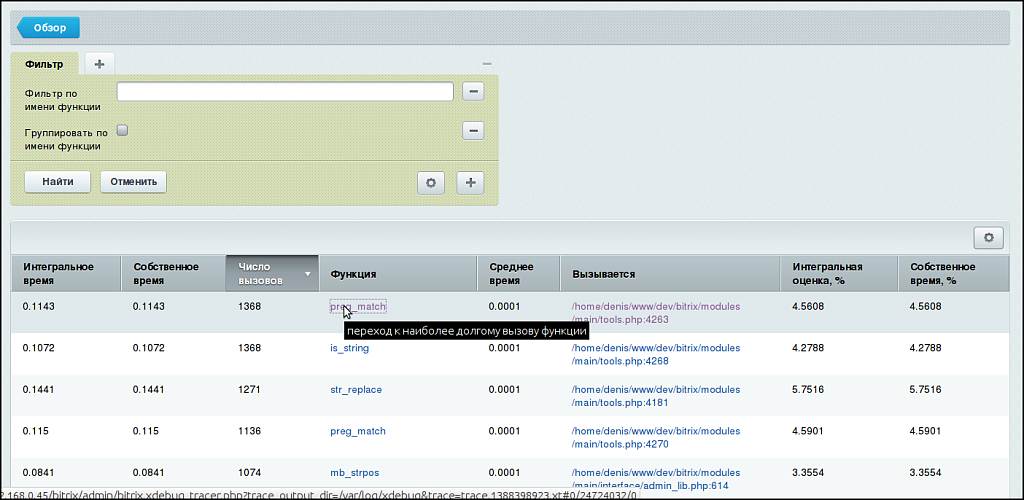Remove the group-by-function filter row with minus
Screen dimensions: 1024x500
tap(473, 131)
